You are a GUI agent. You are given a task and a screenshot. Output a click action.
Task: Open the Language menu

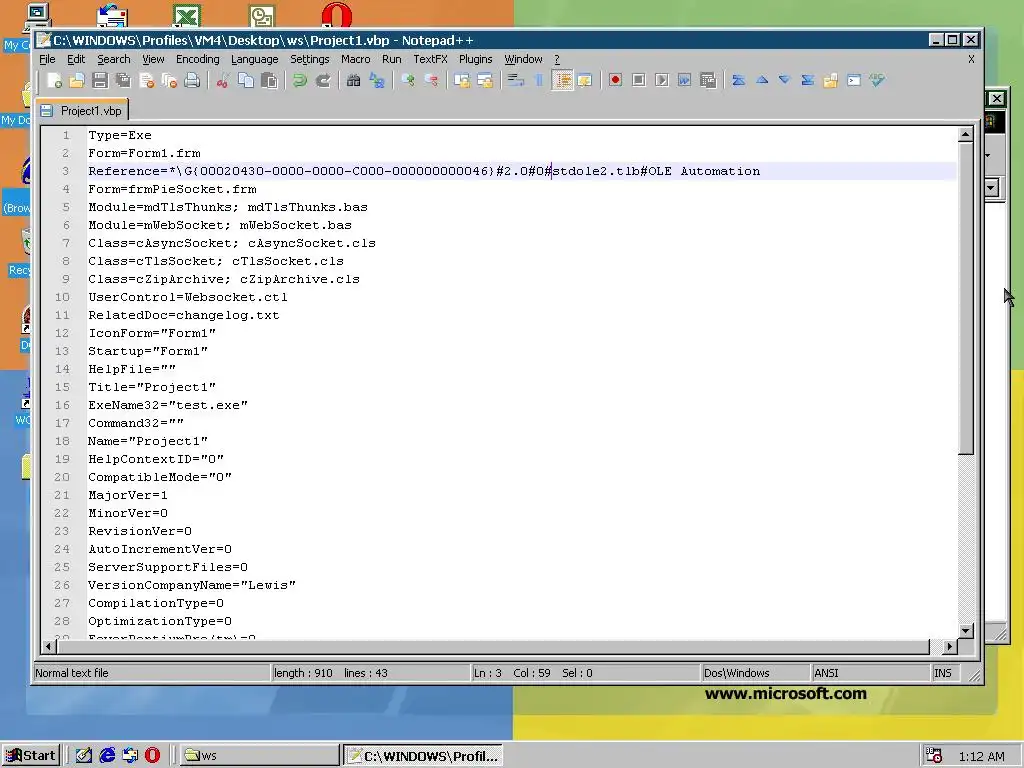click(254, 59)
